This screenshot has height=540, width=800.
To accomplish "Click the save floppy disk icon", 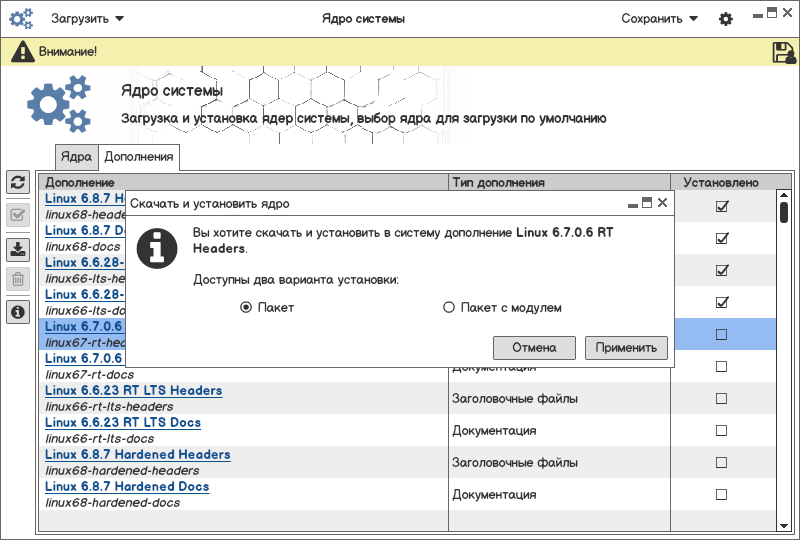I will [784, 52].
